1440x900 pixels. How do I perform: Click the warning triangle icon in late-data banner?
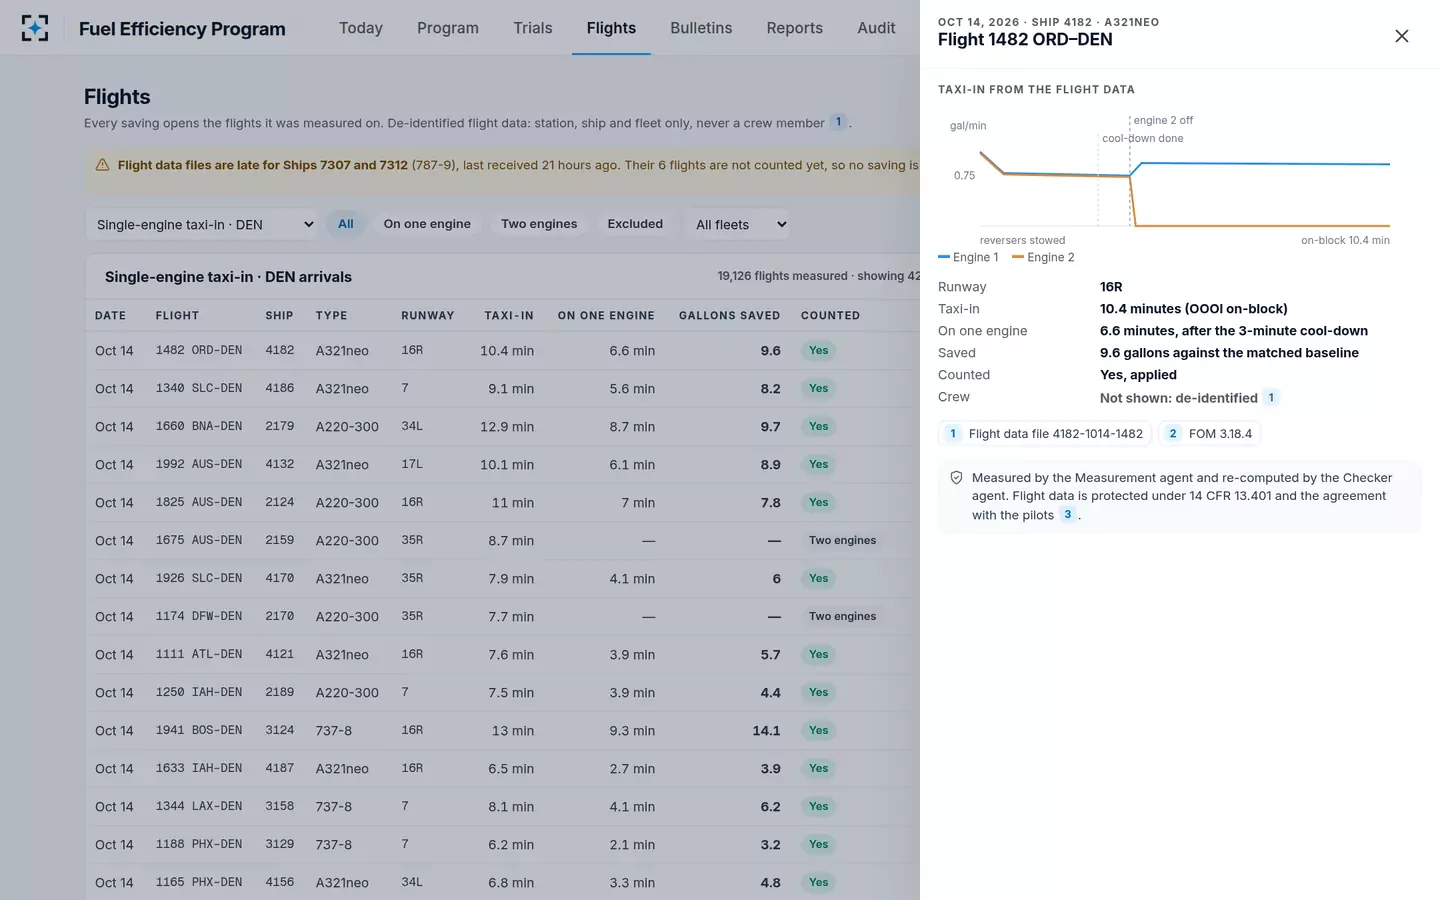click(102, 165)
